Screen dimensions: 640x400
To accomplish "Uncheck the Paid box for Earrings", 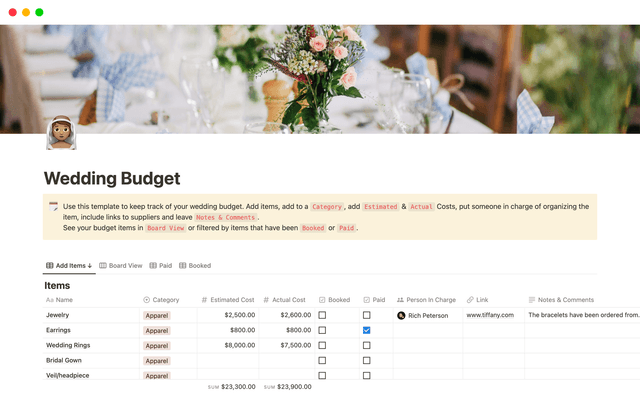I will pos(366,330).
